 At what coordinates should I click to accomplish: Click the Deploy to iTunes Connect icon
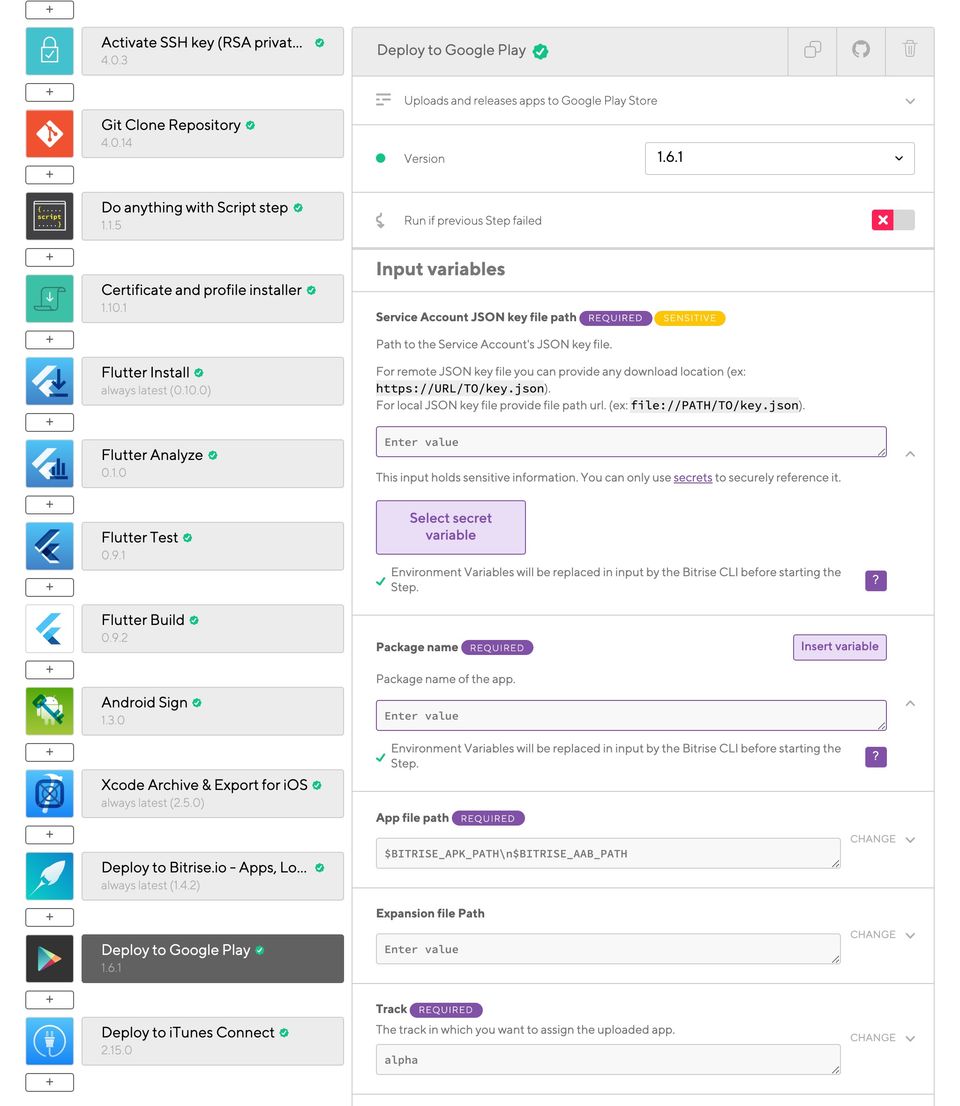click(49, 1041)
